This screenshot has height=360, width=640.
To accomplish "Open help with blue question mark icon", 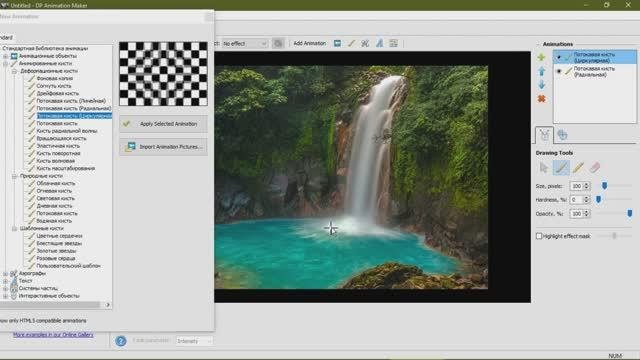I will tap(120, 341).
